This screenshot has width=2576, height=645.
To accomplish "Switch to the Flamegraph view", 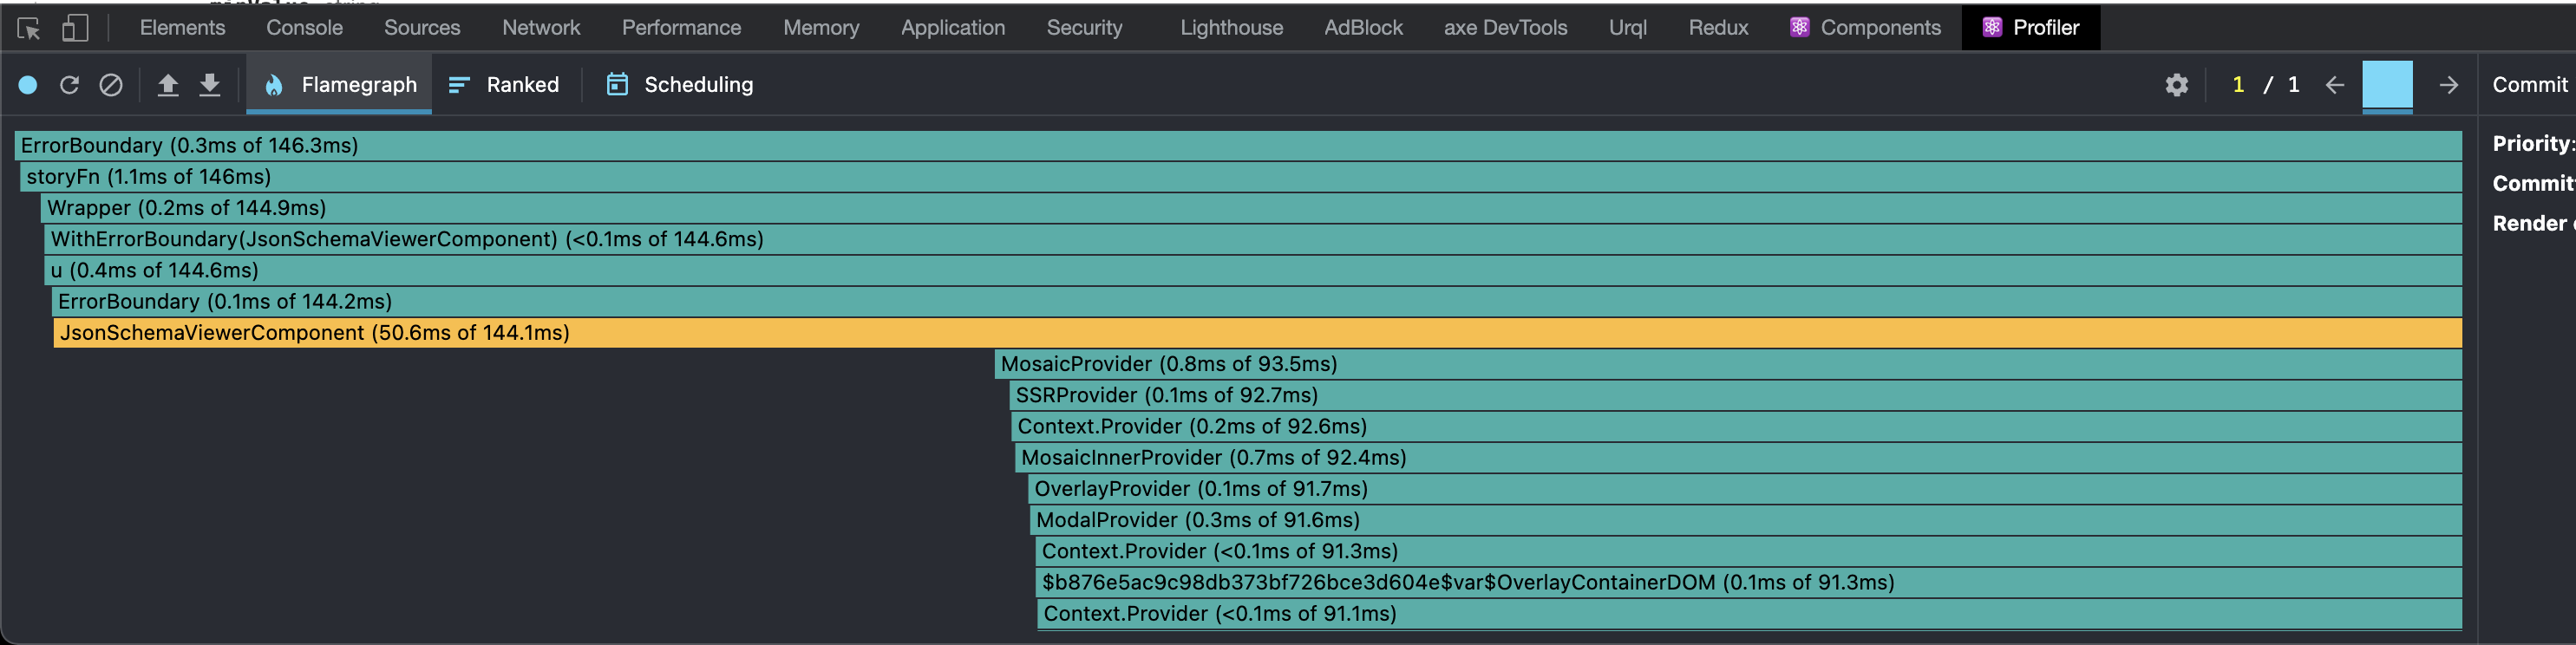I will [x=339, y=85].
